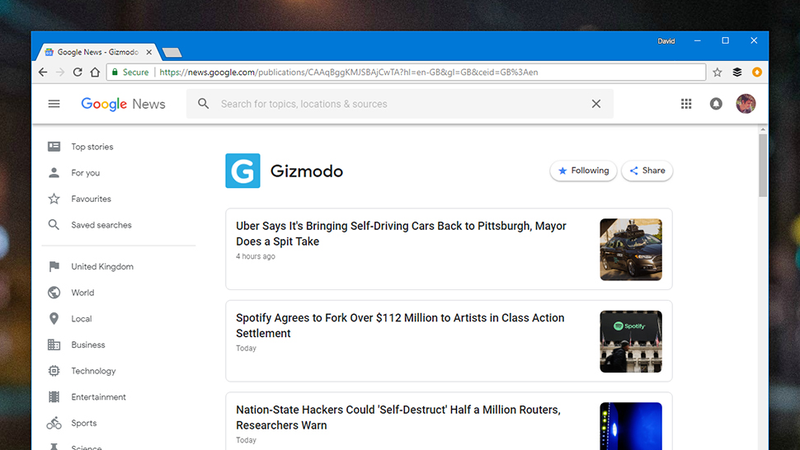Open the Uber self-driving cars article
The image size is (800, 450).
pos(401,234)
